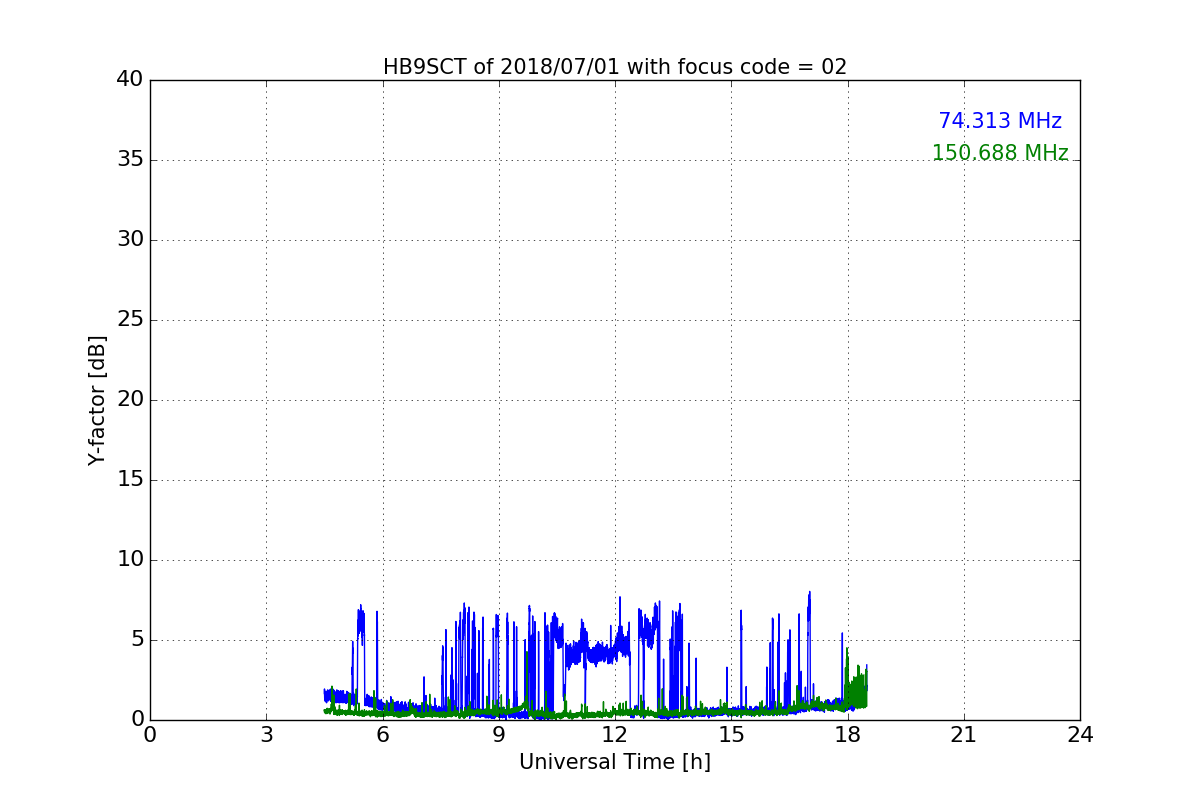Image resolution: width=1200 pixels, height=800 pixels.
Task: Click the y-axis tick label '20'
Action: tap(130, 400)
